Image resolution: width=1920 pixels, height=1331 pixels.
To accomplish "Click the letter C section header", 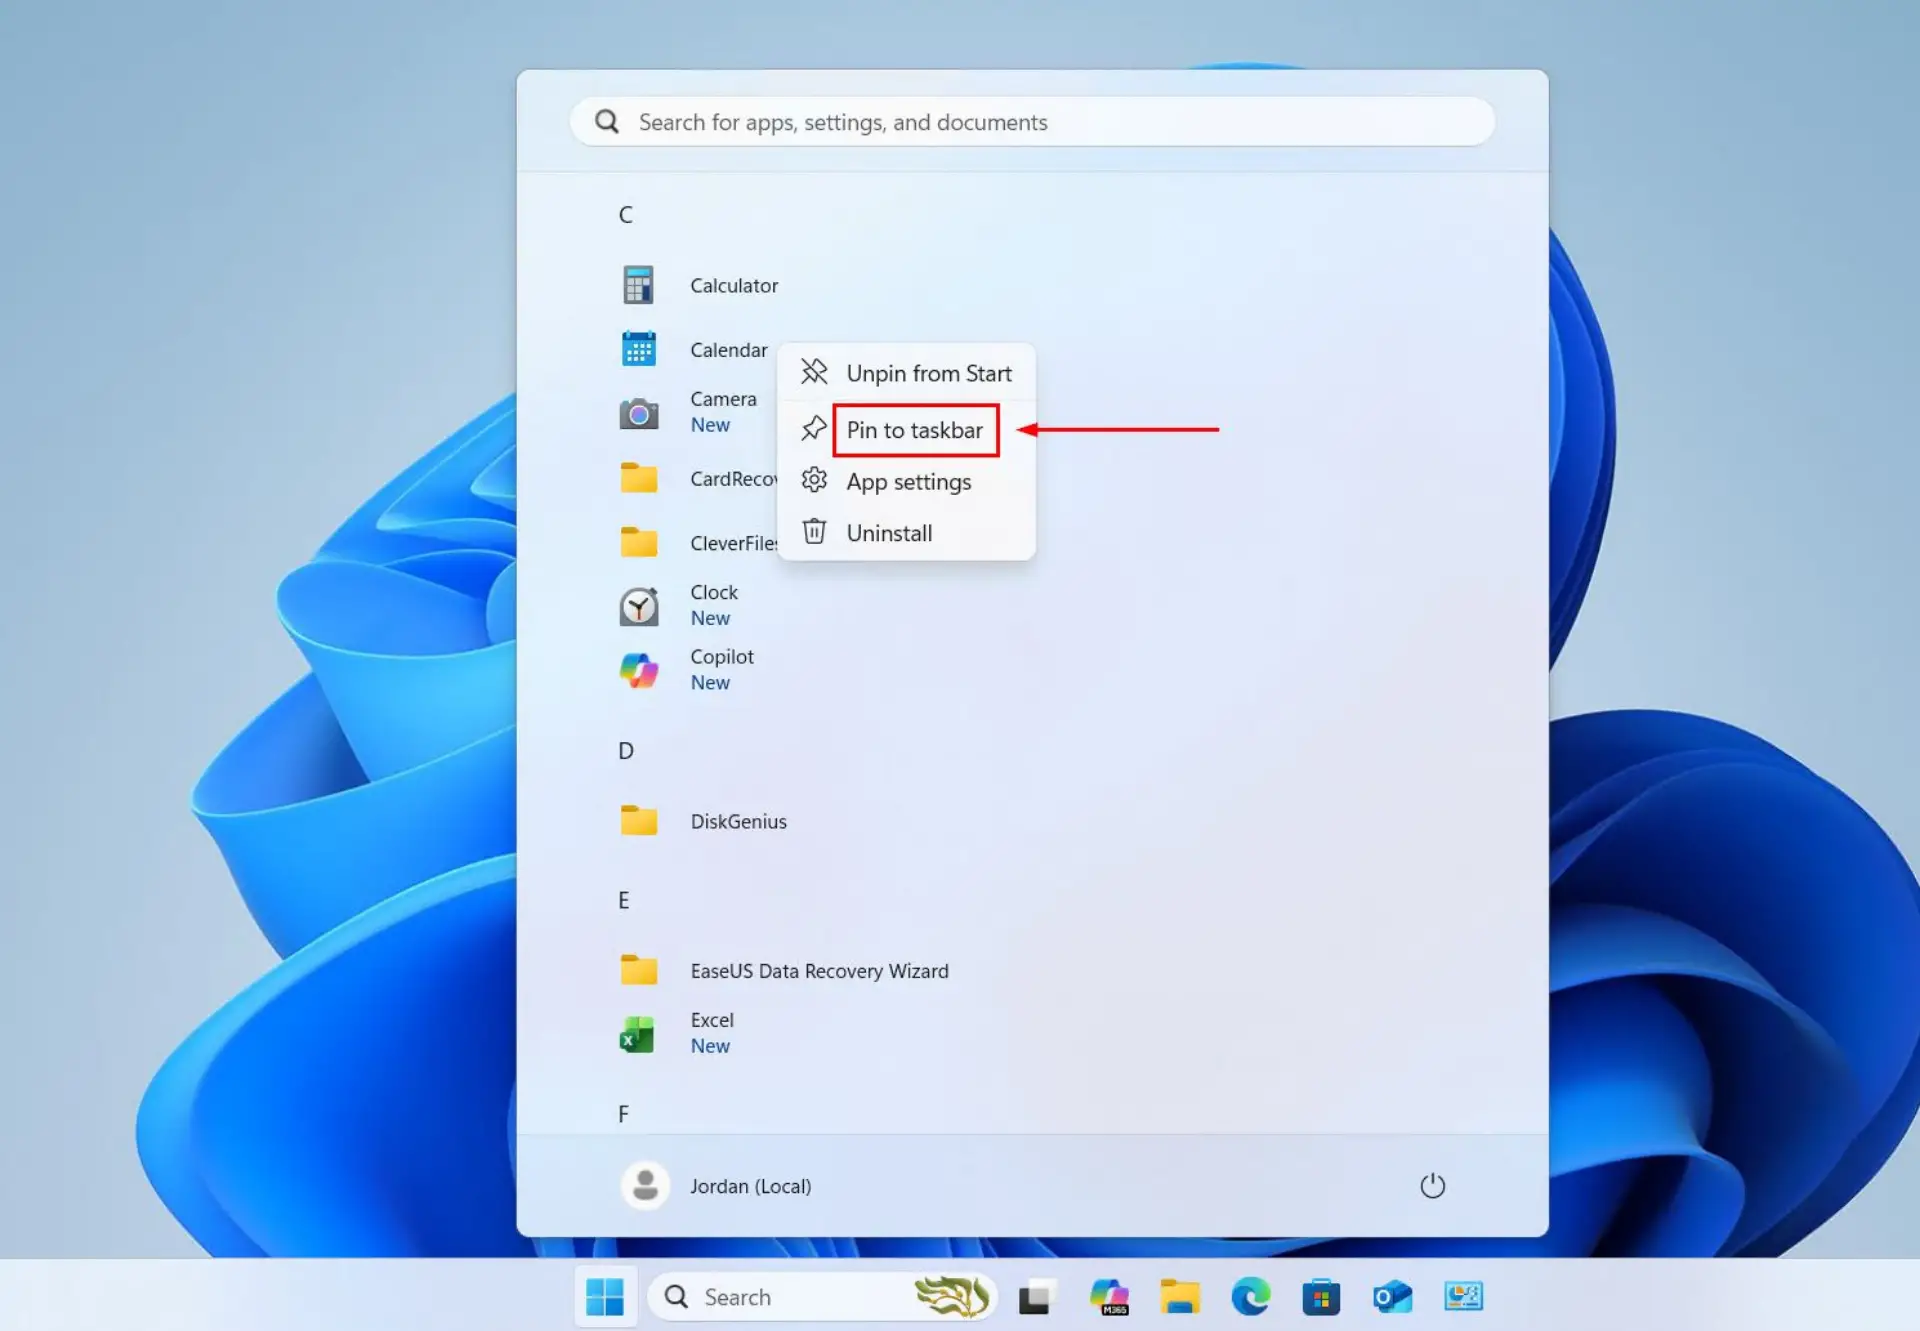I will point(625,214).
